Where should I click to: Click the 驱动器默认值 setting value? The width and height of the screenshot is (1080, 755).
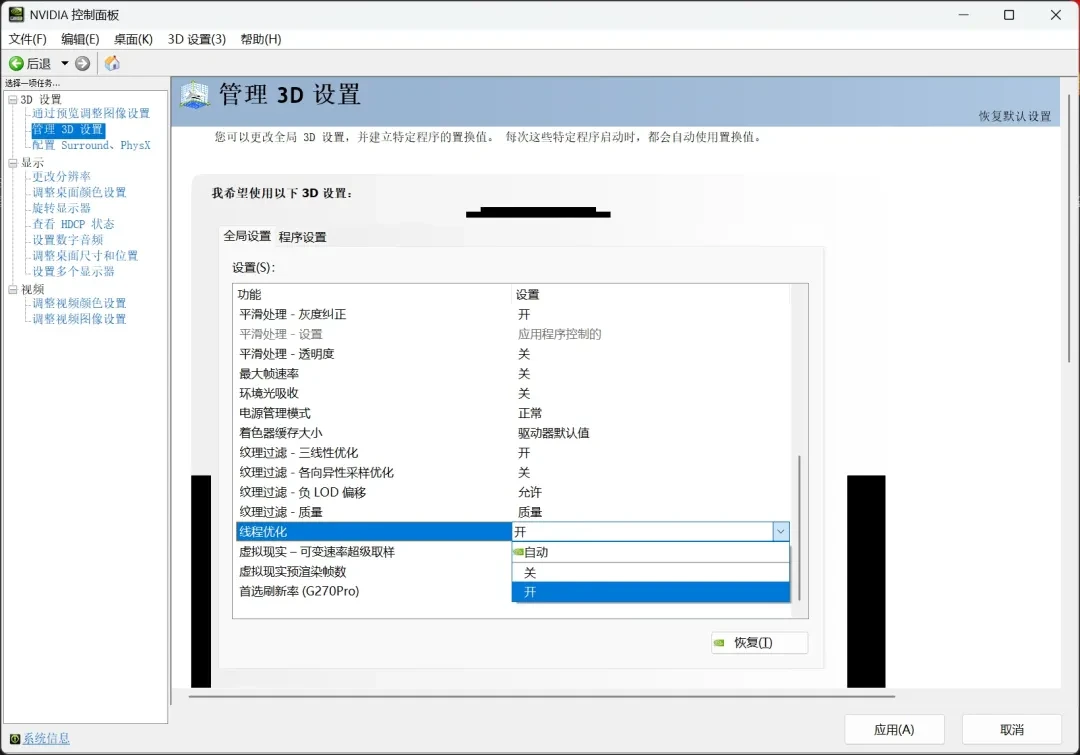(x=554, y=433)
